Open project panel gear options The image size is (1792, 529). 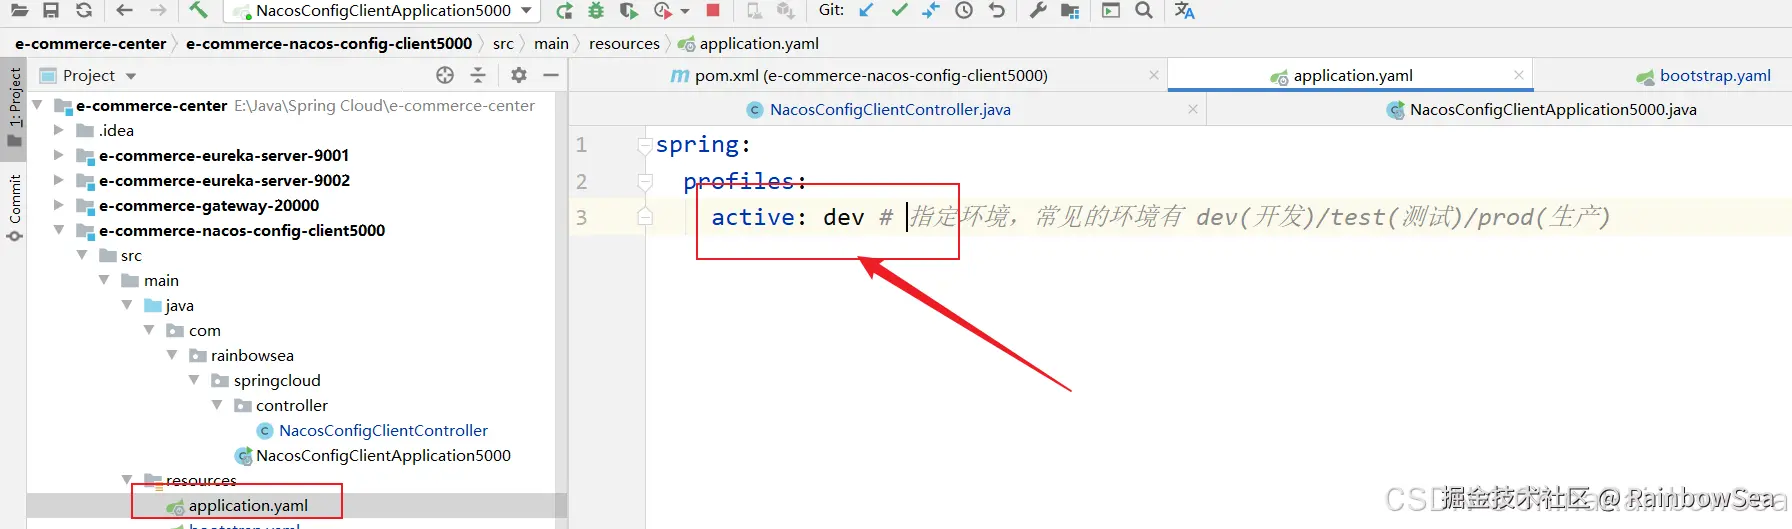(x=518, y=75)
